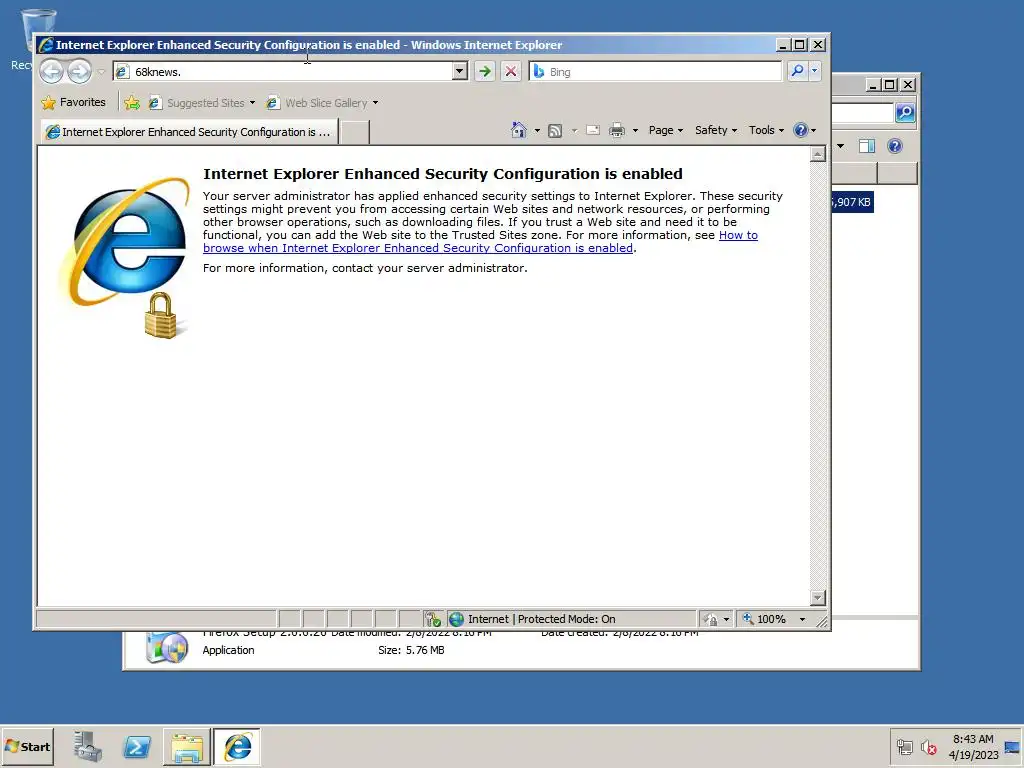The height and width of the screenshot is (768, 1024).
Task: Launch Windows PowerShell from the taskbar
Action: click(137, 747)
